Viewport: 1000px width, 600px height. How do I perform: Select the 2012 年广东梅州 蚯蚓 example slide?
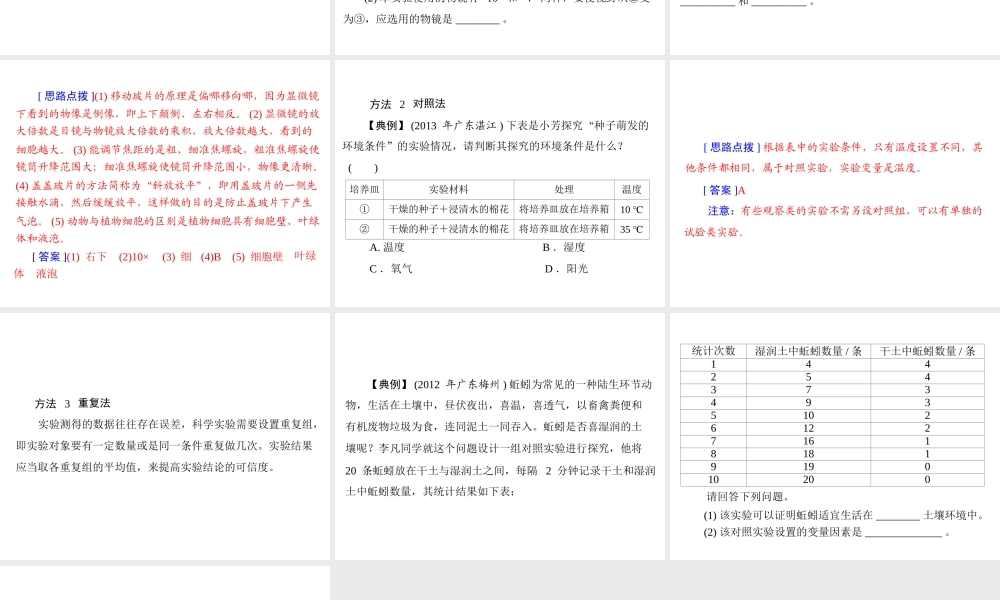[x=499, y=436]
